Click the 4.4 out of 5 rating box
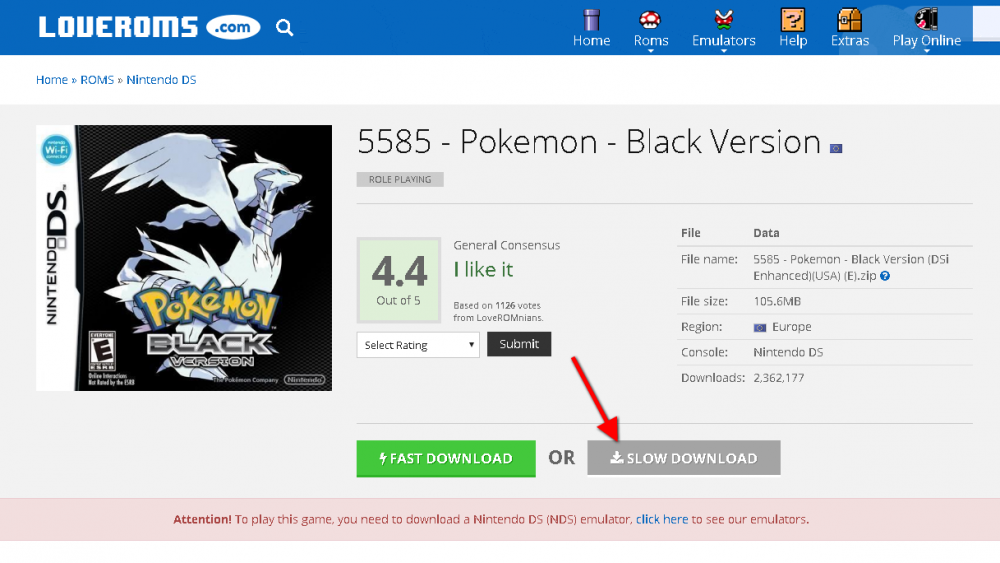This screenshot has width=1000, height=563. (x=399, y=280)
